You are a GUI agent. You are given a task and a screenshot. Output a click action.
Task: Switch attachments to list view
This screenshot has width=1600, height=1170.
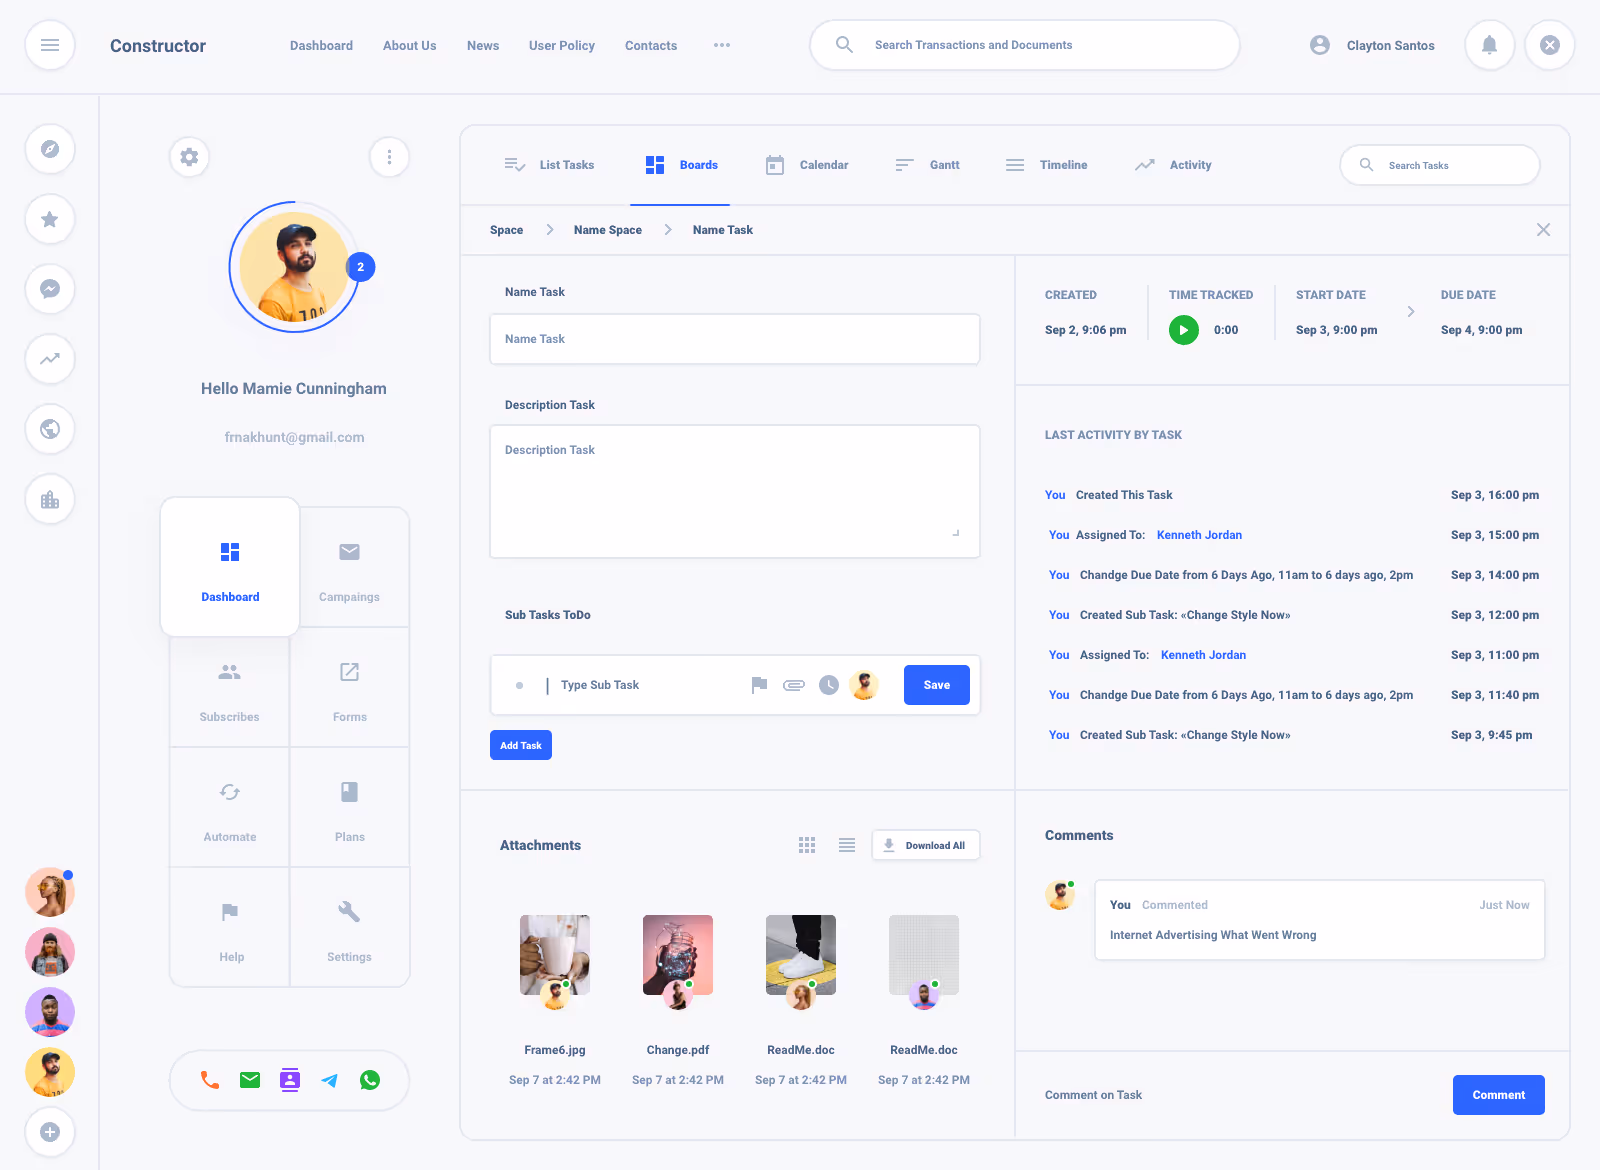(846, 845)
